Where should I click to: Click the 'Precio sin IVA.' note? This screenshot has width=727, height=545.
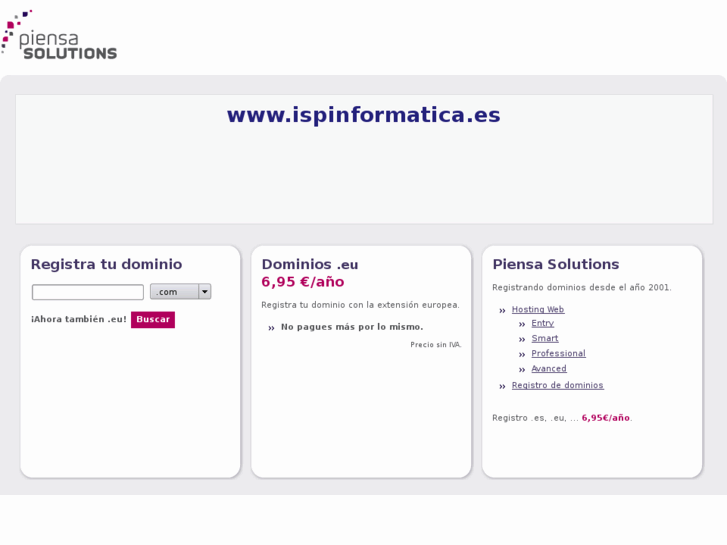436,345
